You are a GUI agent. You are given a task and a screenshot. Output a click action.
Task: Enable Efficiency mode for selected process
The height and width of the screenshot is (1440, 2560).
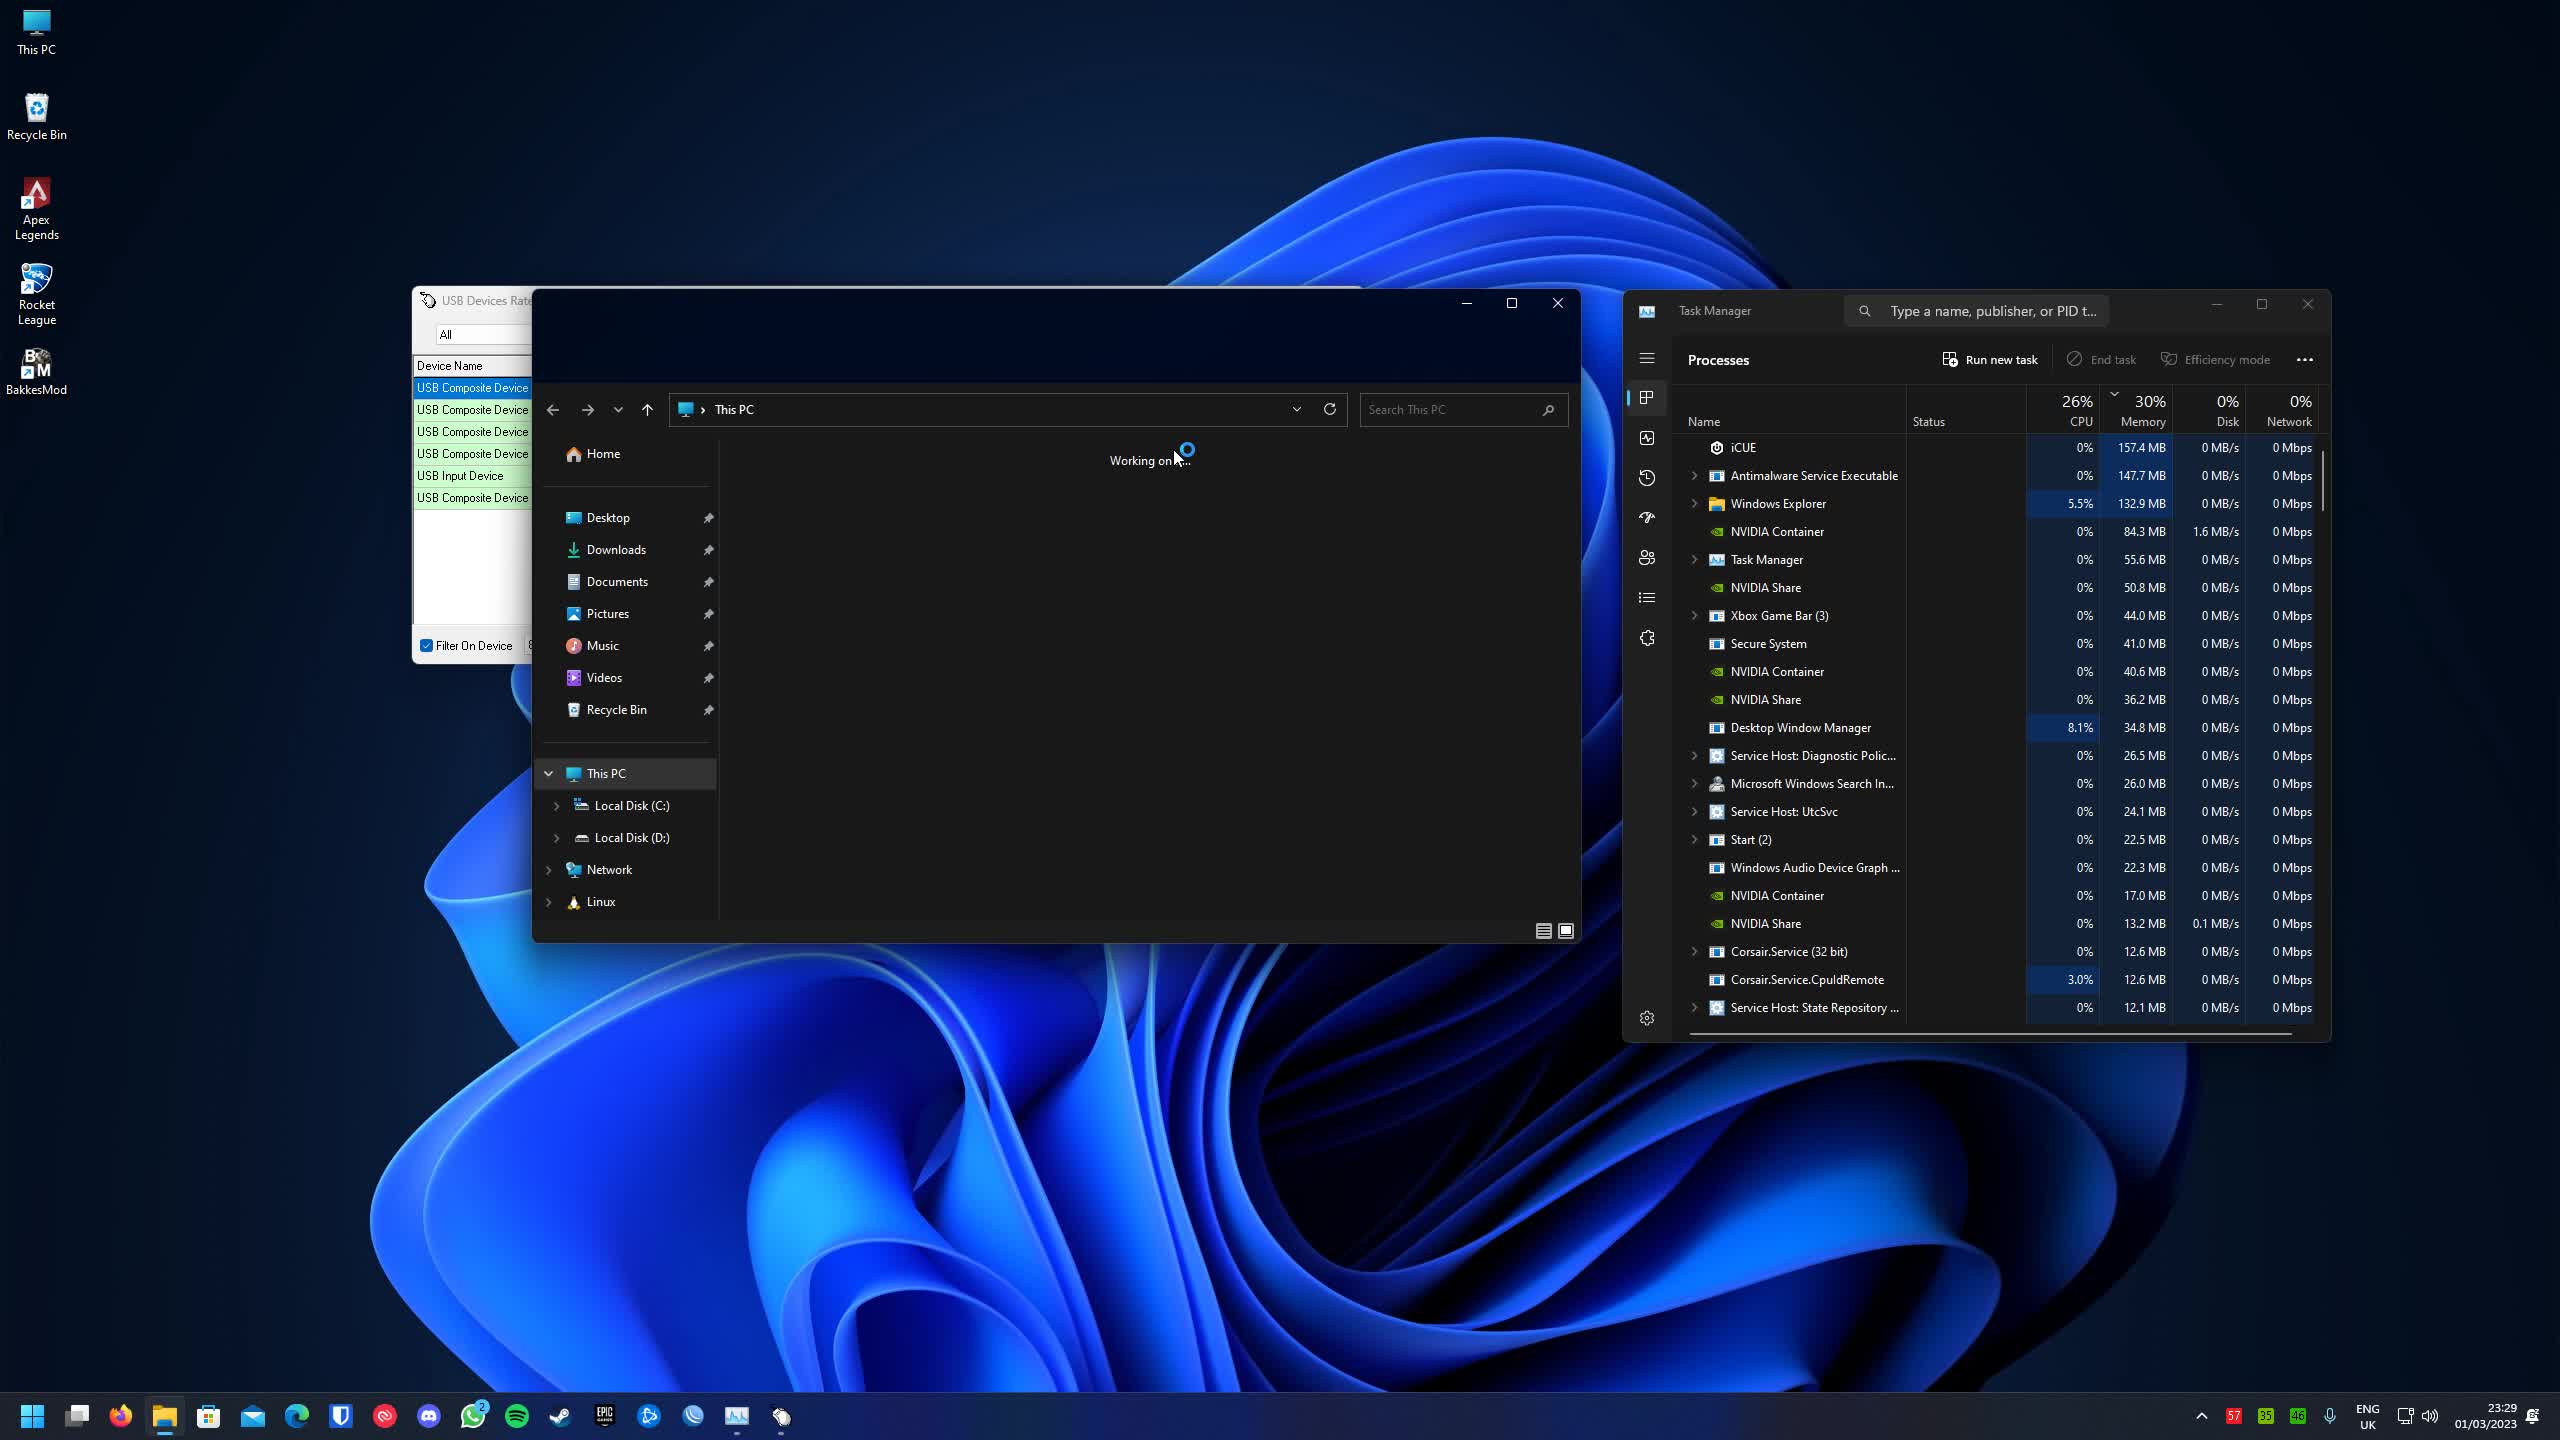pyautogui.click(x=2215, y=359)
